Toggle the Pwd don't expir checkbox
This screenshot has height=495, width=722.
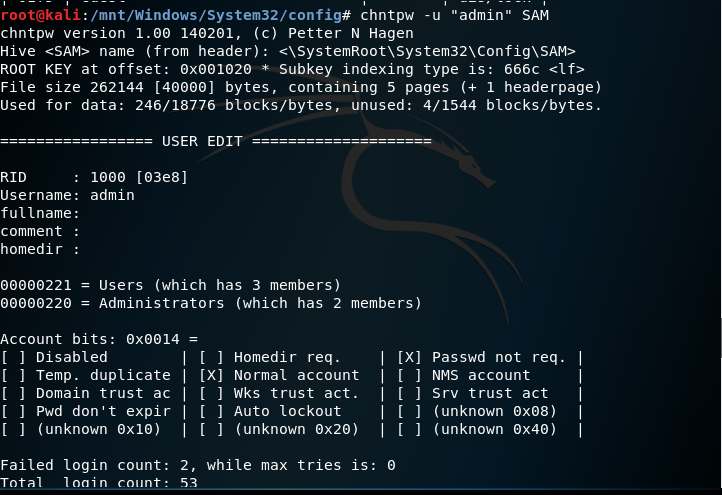[13, 411]
